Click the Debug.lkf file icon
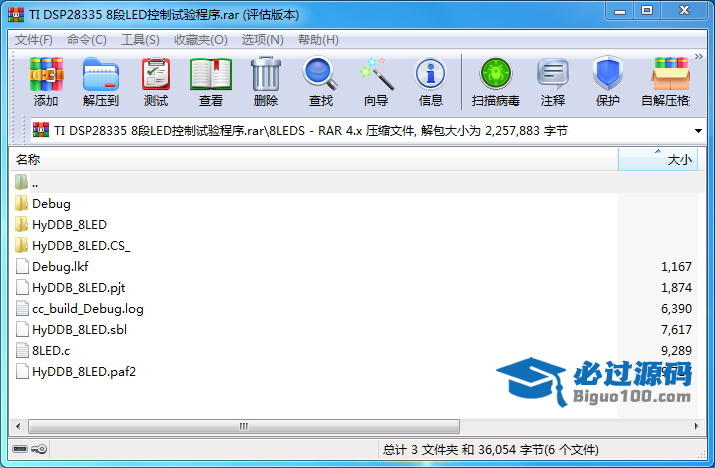Viewport: 715px width, 468px height. tap(22, 266)
